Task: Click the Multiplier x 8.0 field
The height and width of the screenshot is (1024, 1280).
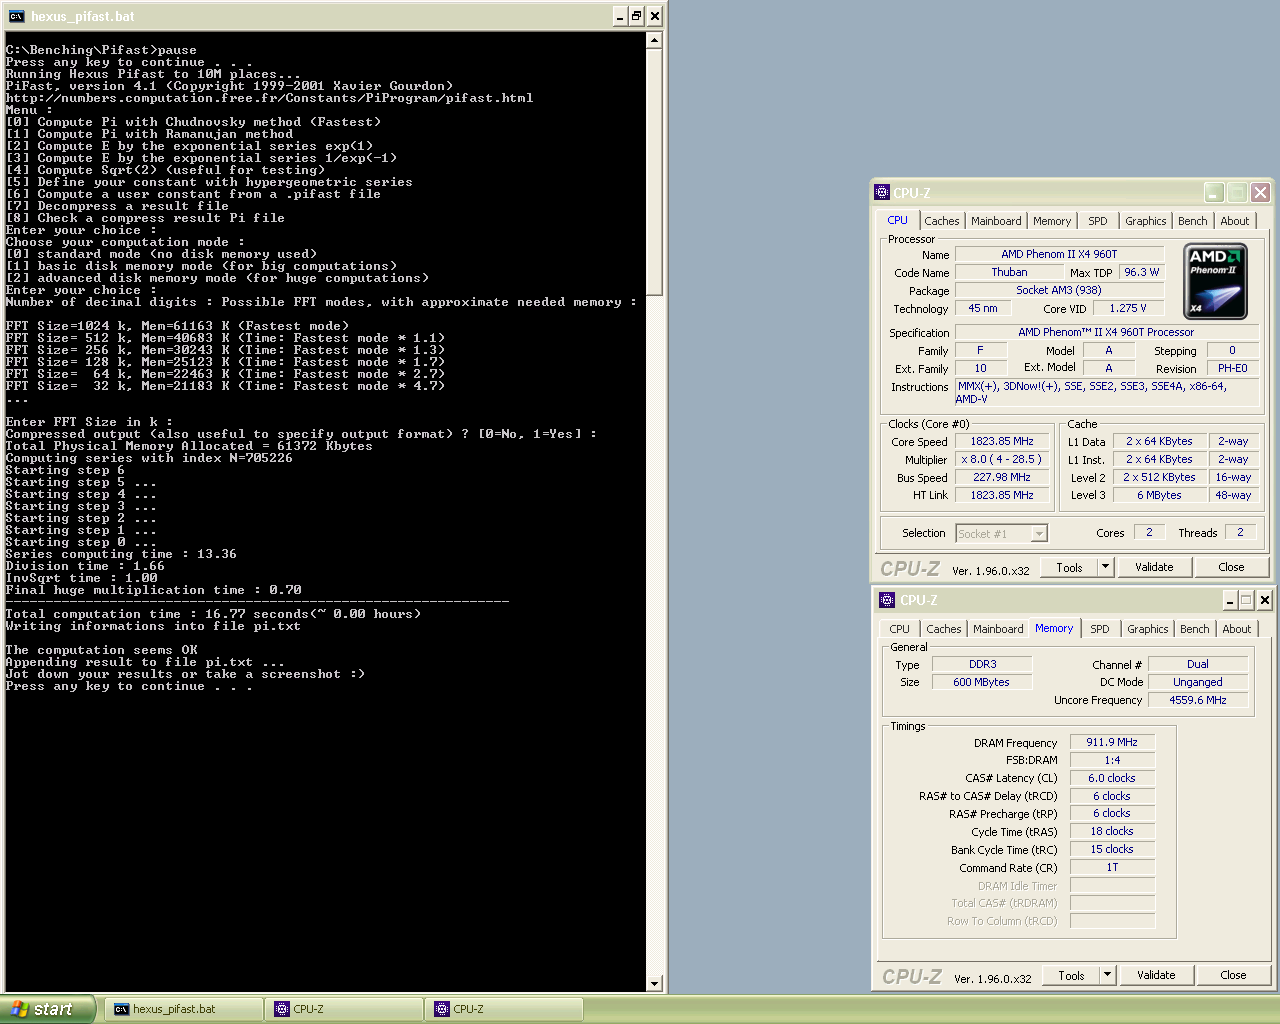Action: (1002, 459)
